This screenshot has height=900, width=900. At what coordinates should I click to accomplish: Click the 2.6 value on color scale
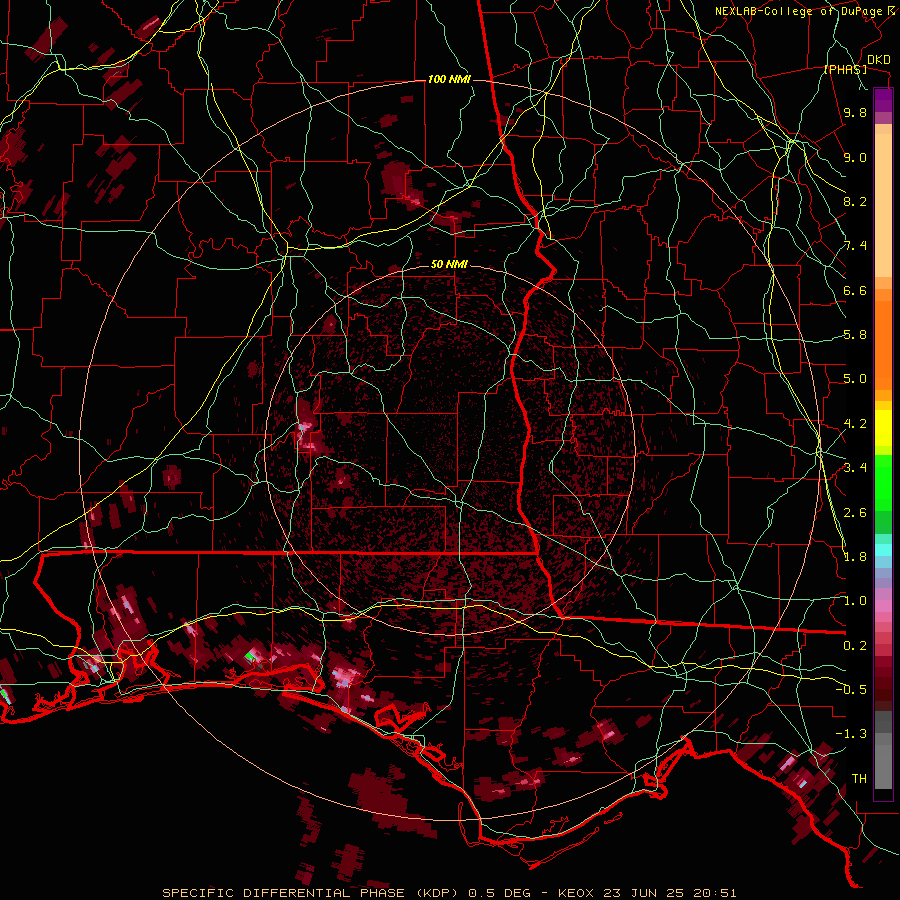(855, 513)
